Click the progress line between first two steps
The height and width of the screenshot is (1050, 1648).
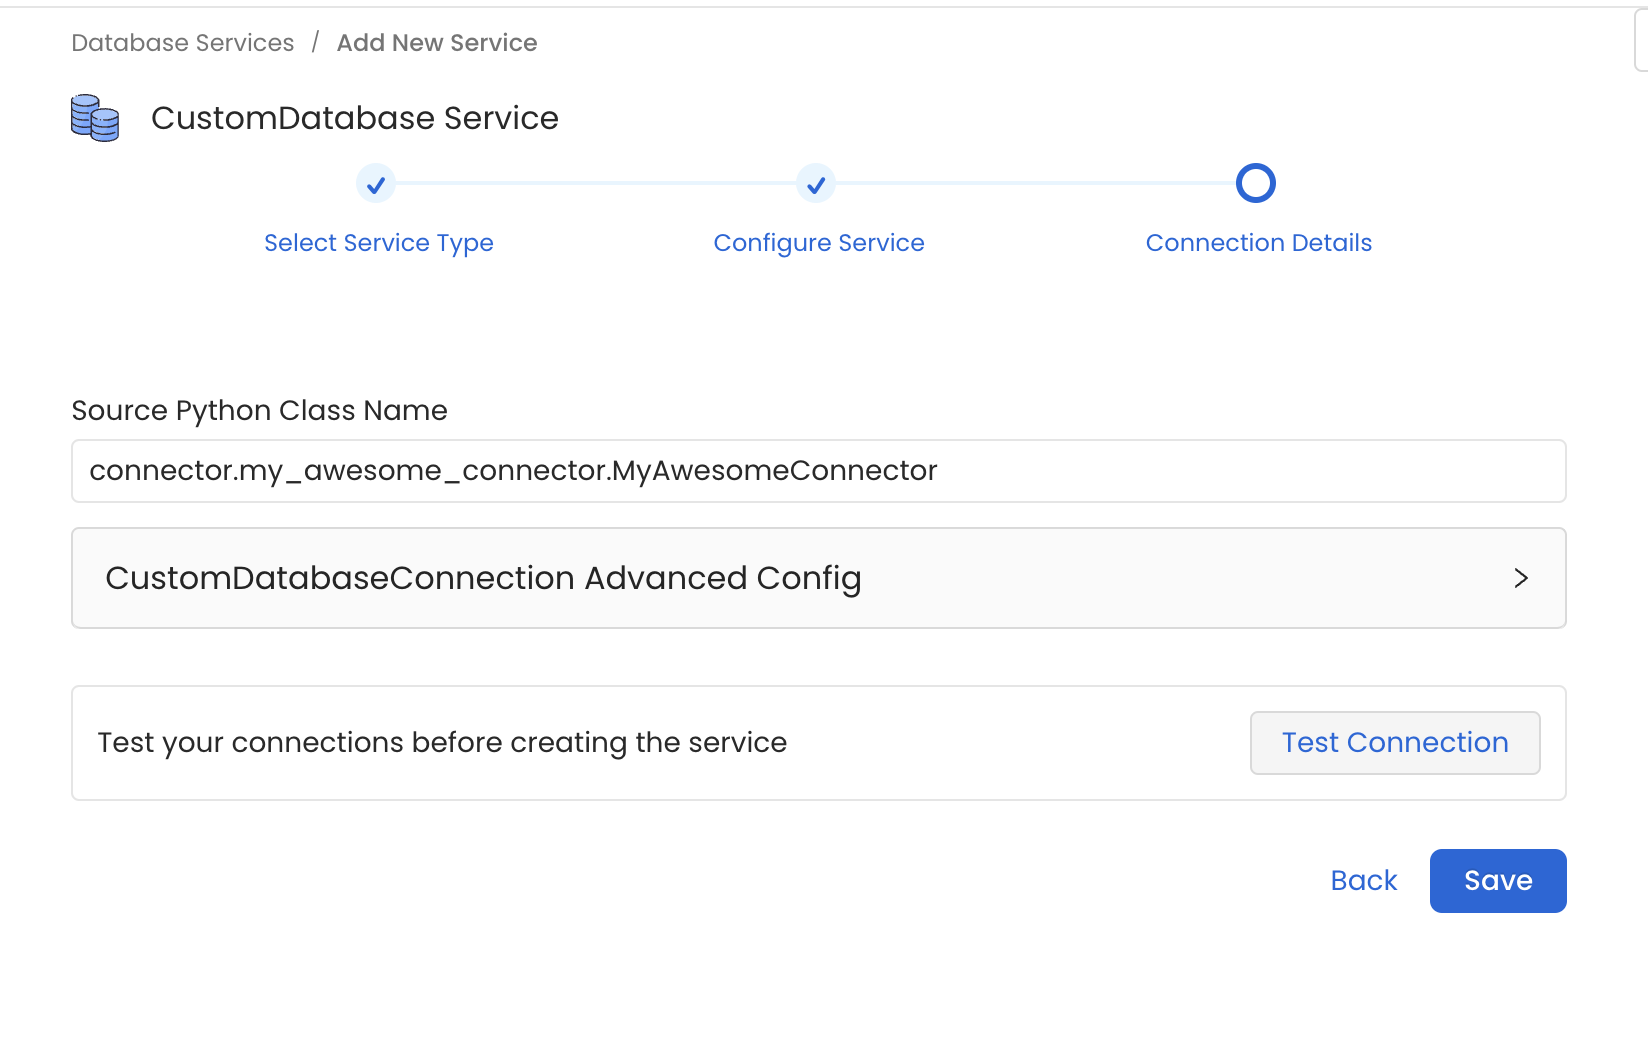[596, 184]
